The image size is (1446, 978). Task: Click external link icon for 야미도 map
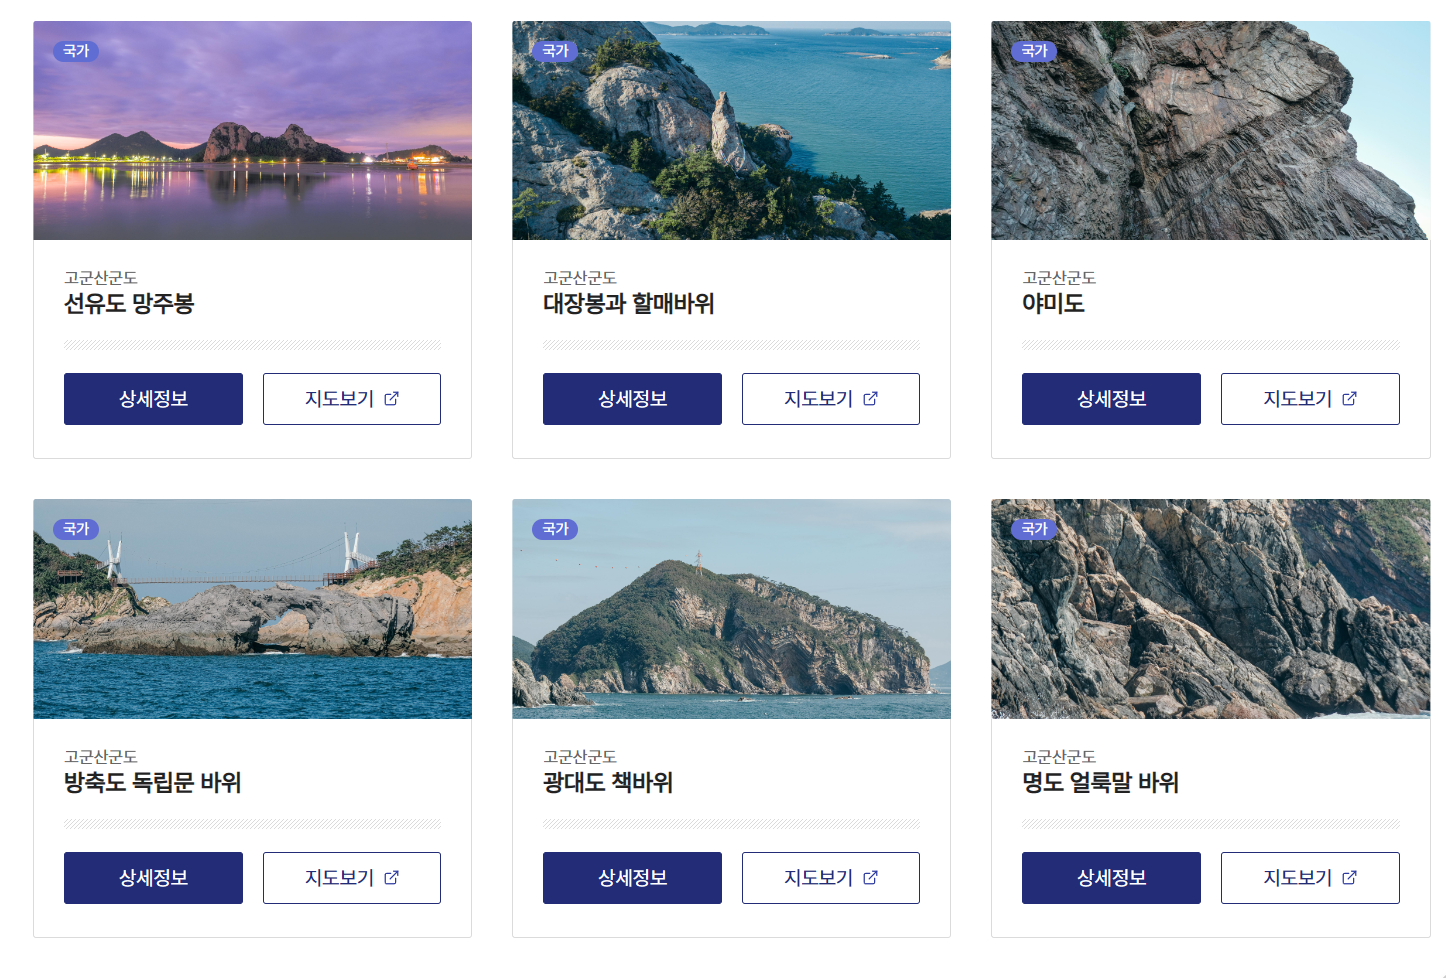pos(1349,398)
